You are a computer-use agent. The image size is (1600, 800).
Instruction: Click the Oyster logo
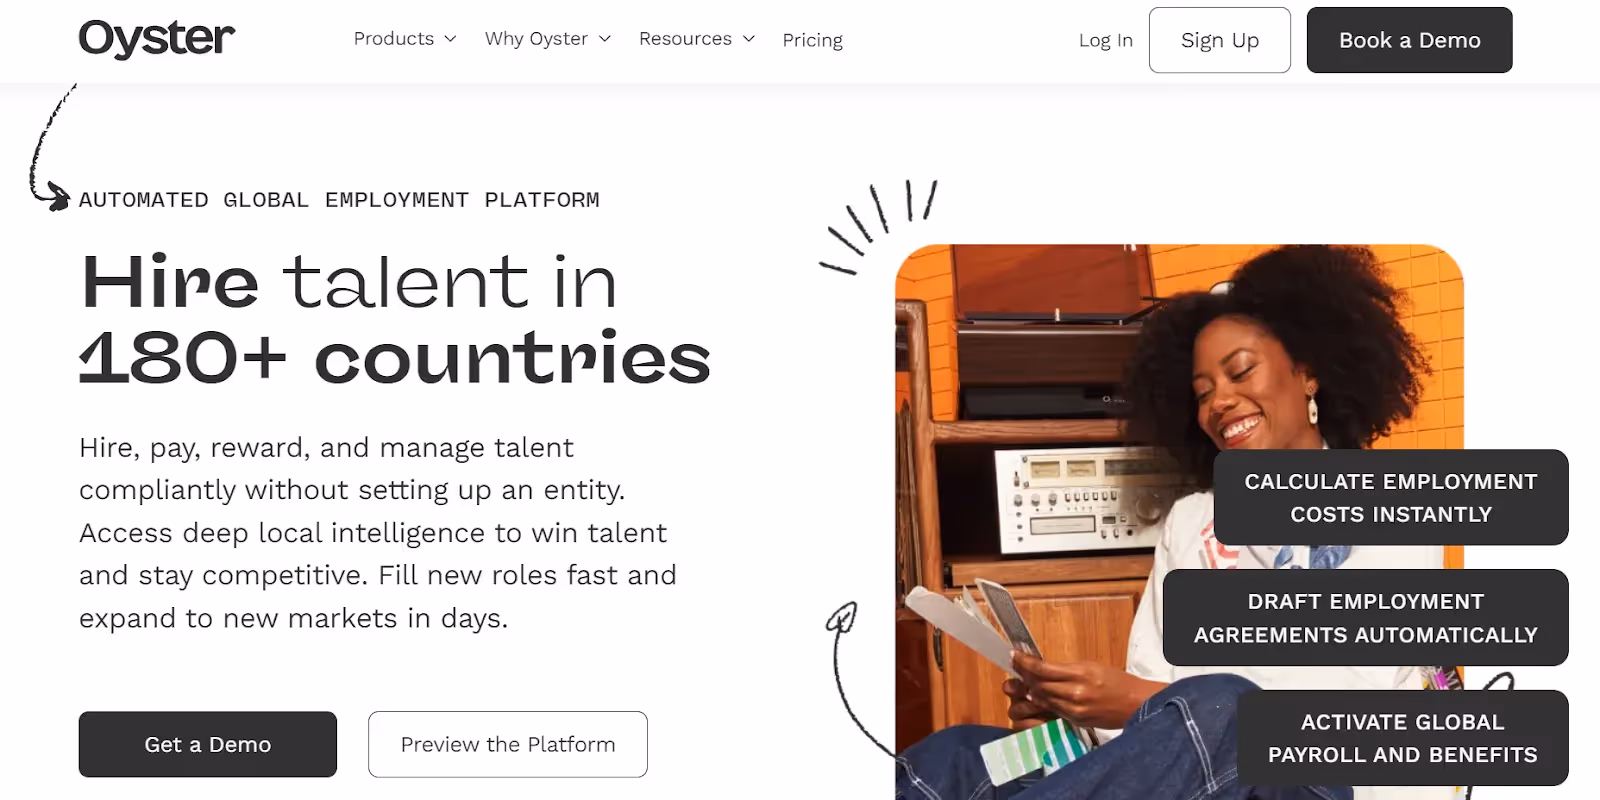tap(157, 39)
